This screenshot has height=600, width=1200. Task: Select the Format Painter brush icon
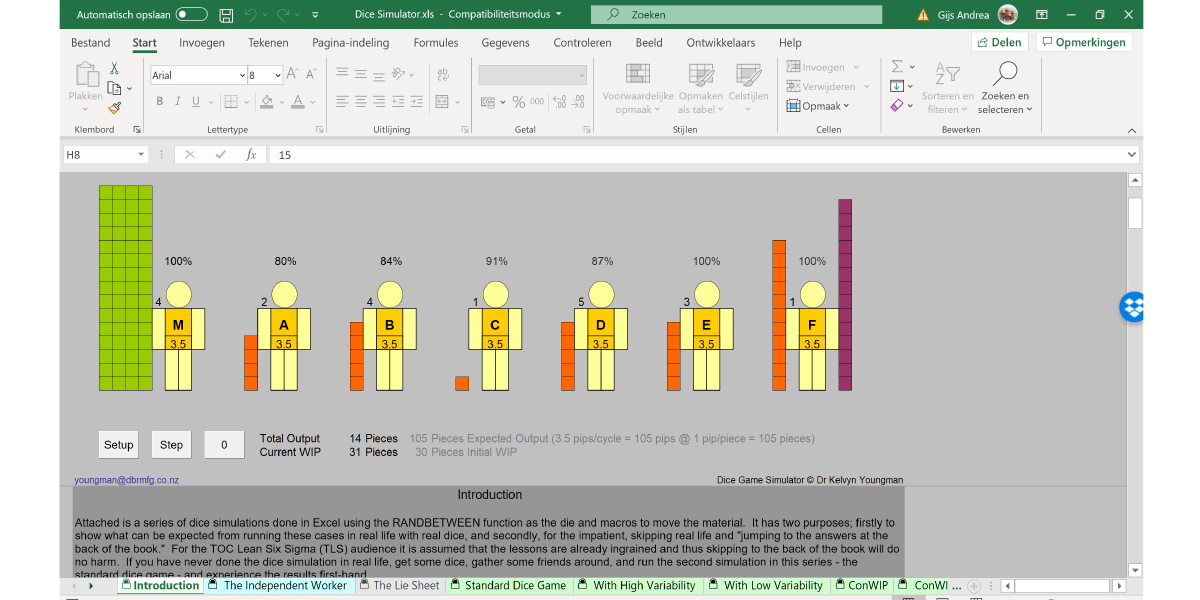point(114,107)
